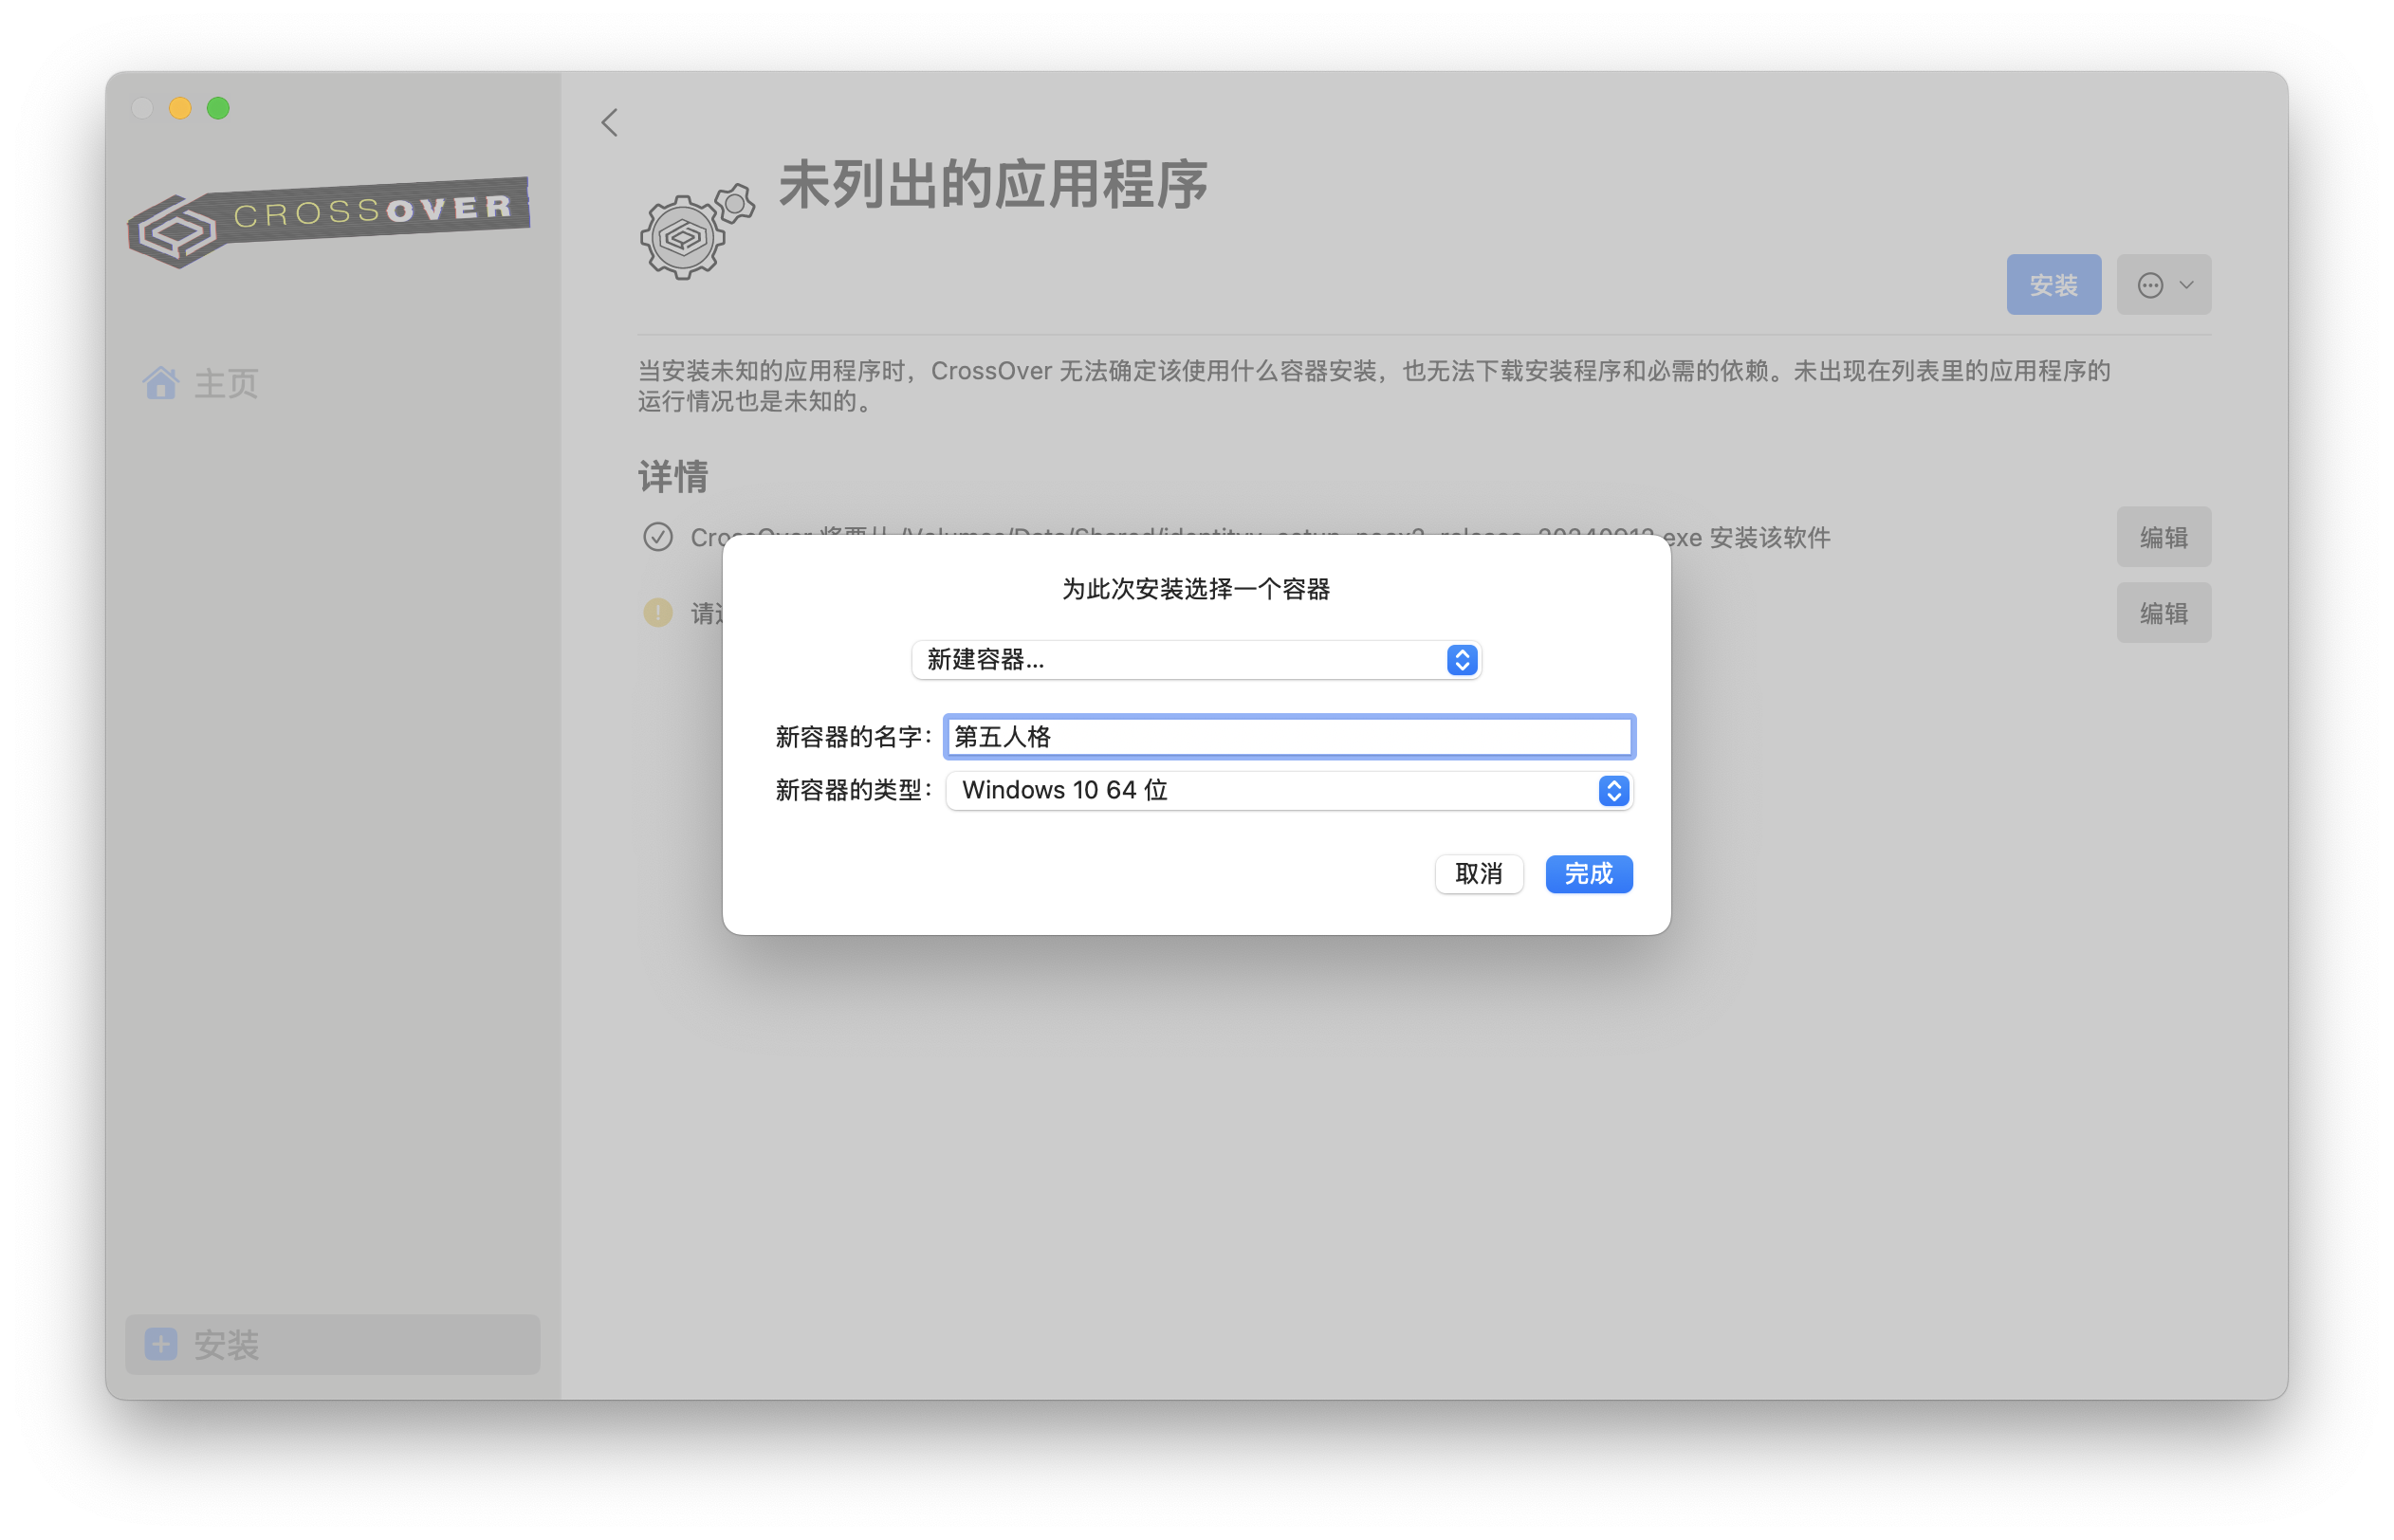
Task: Click the yellow minimize window button
Action: 180,108
